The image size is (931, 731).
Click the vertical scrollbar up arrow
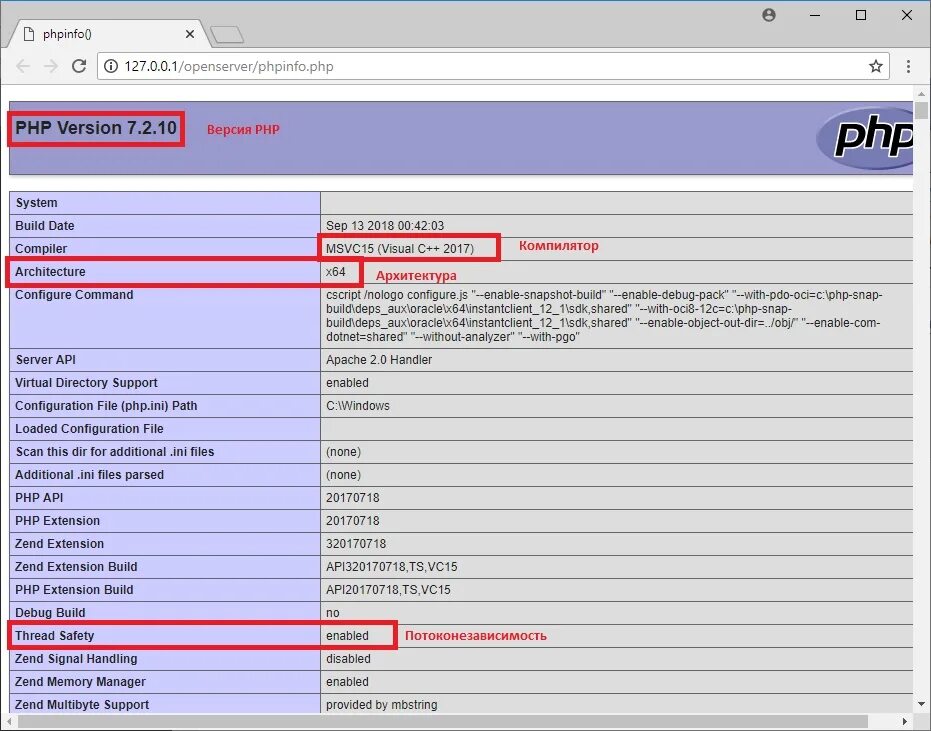pyautogui.click(x=921, y=94)
